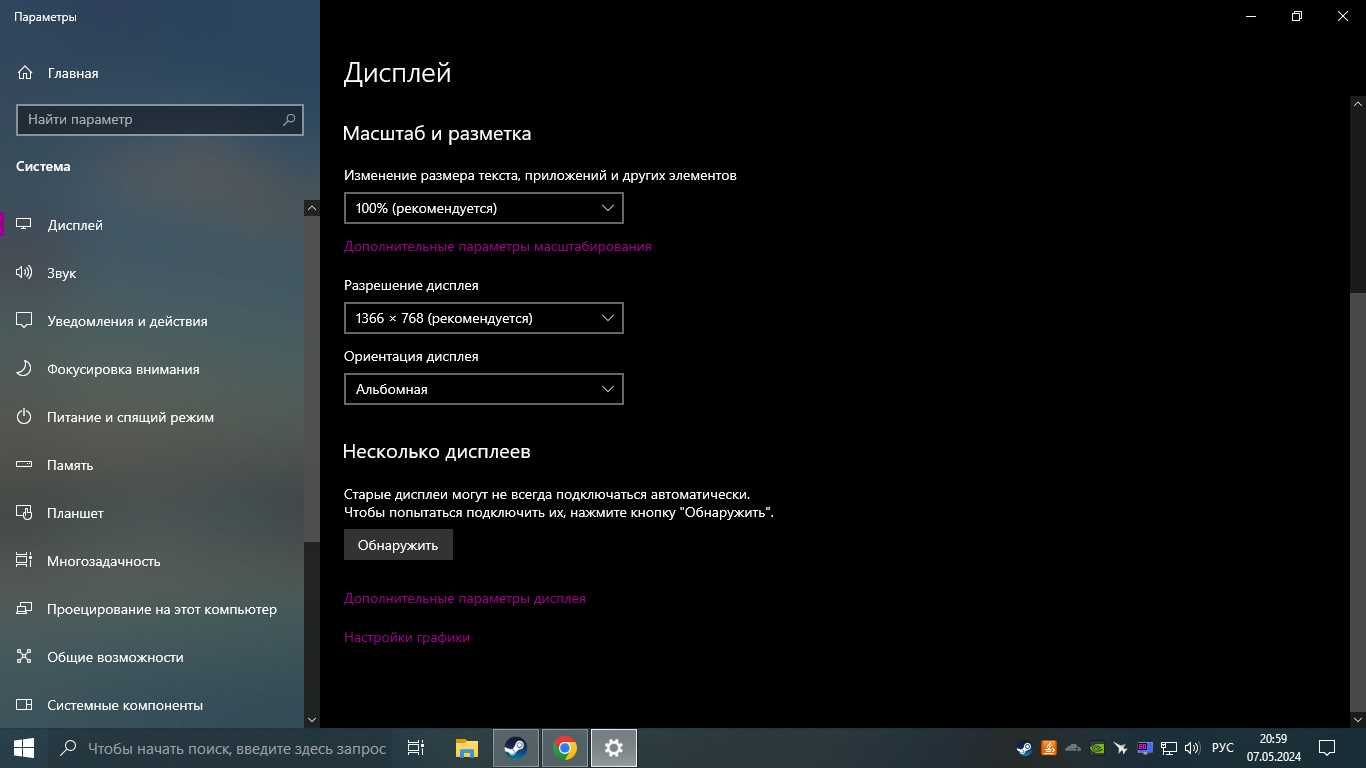
Task: Open the clock and date flyout
Action: coord(1273,748)
